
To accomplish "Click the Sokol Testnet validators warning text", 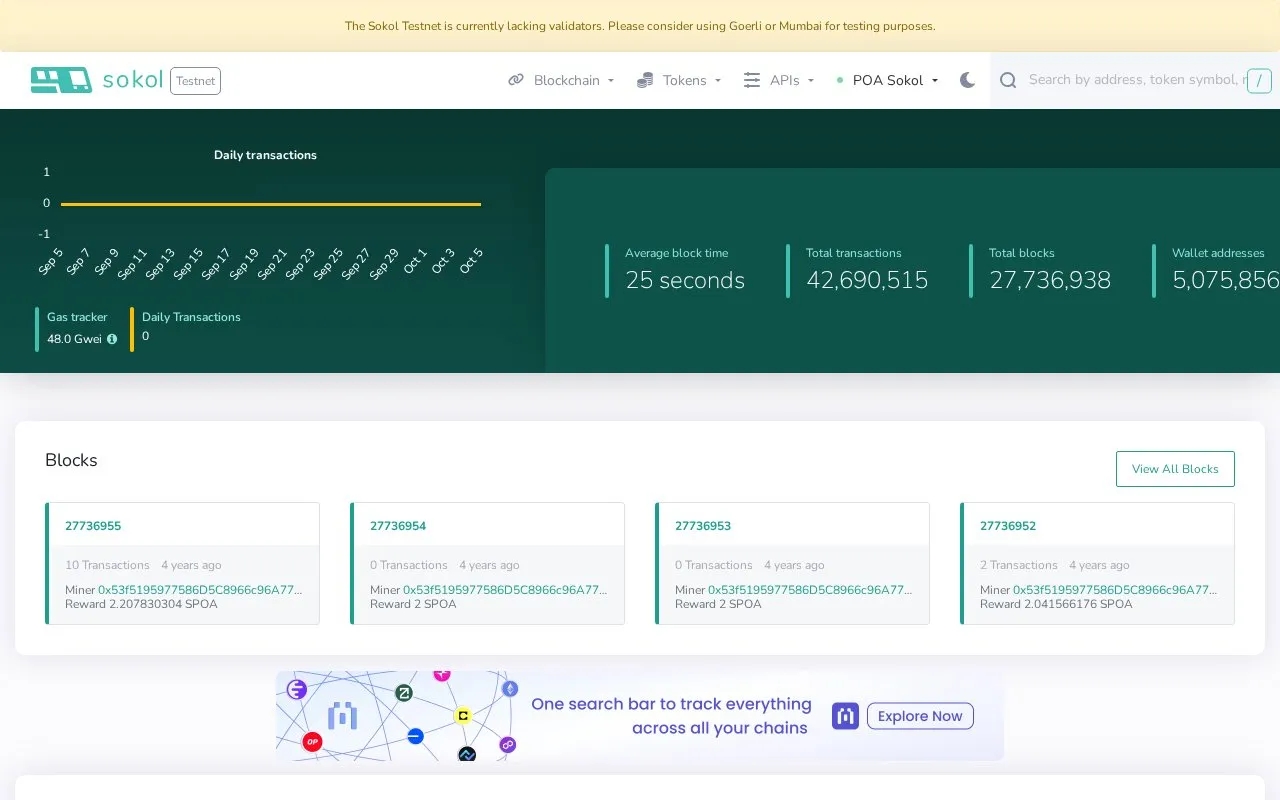I will [x=640, y=26].
